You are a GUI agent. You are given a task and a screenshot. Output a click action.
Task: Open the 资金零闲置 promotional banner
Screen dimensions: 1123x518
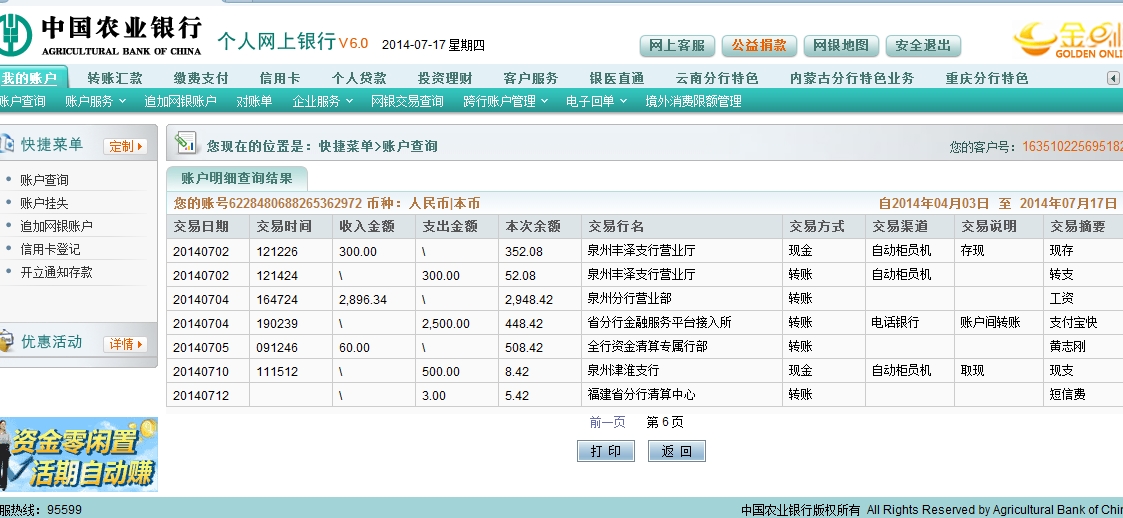79,454
